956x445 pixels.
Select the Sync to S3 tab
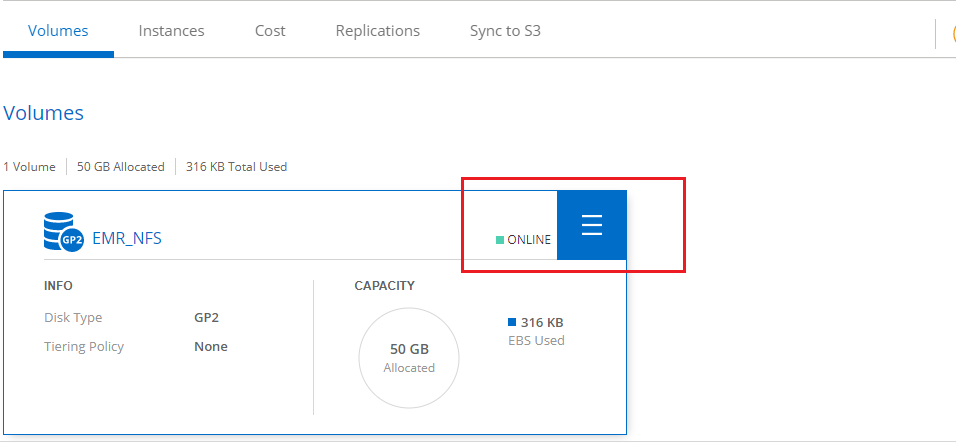pos(505,31)
